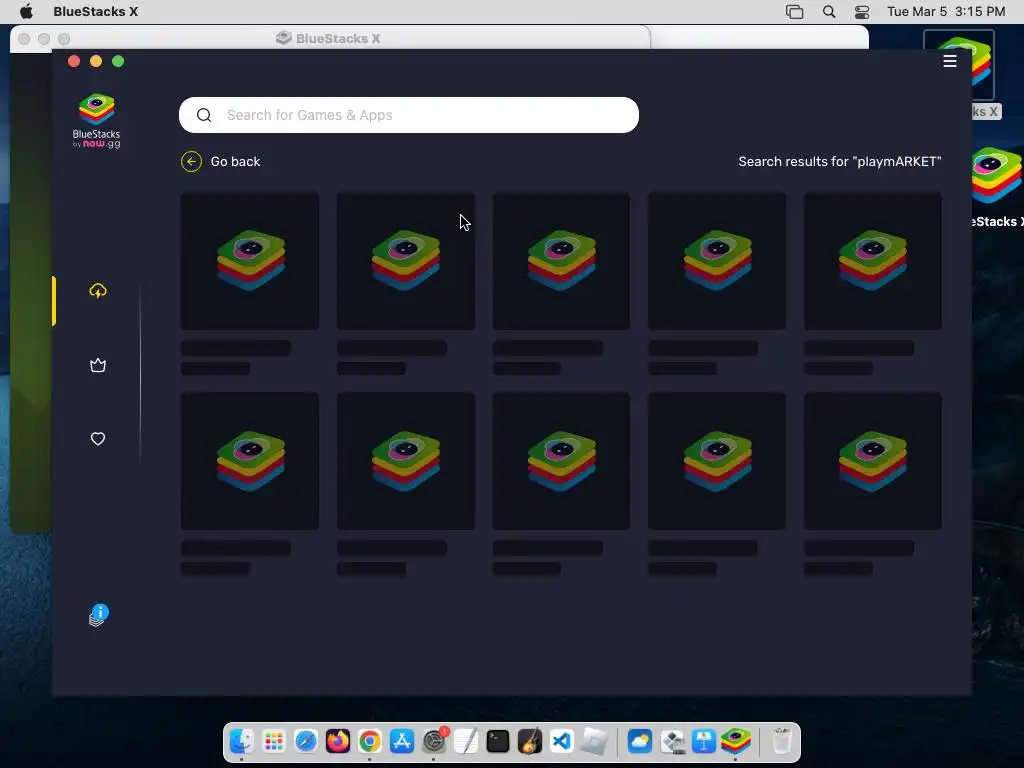Open the last result card in the top row
The height and width of the screenshot is (768, 1024).
pos(873,261)
